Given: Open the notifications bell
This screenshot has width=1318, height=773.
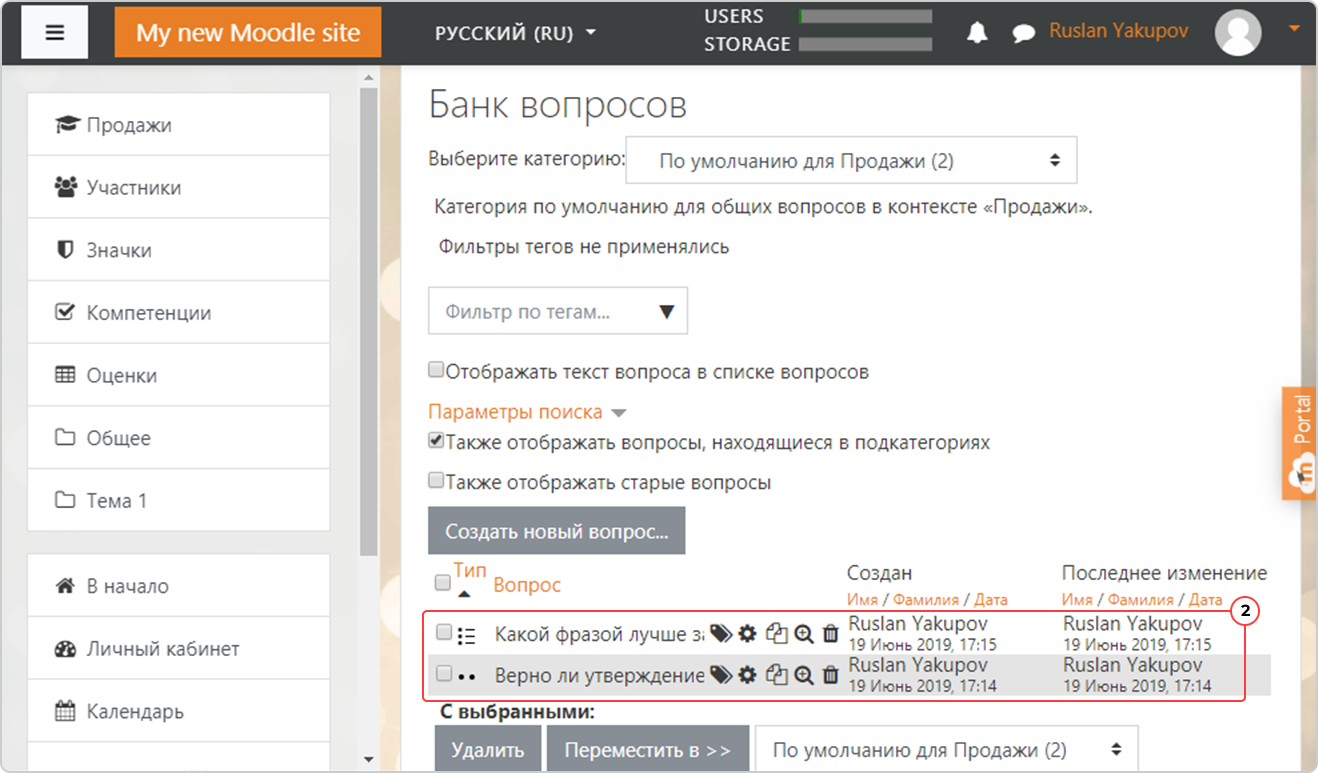Looking at the screenshot, I should [977, 32].
